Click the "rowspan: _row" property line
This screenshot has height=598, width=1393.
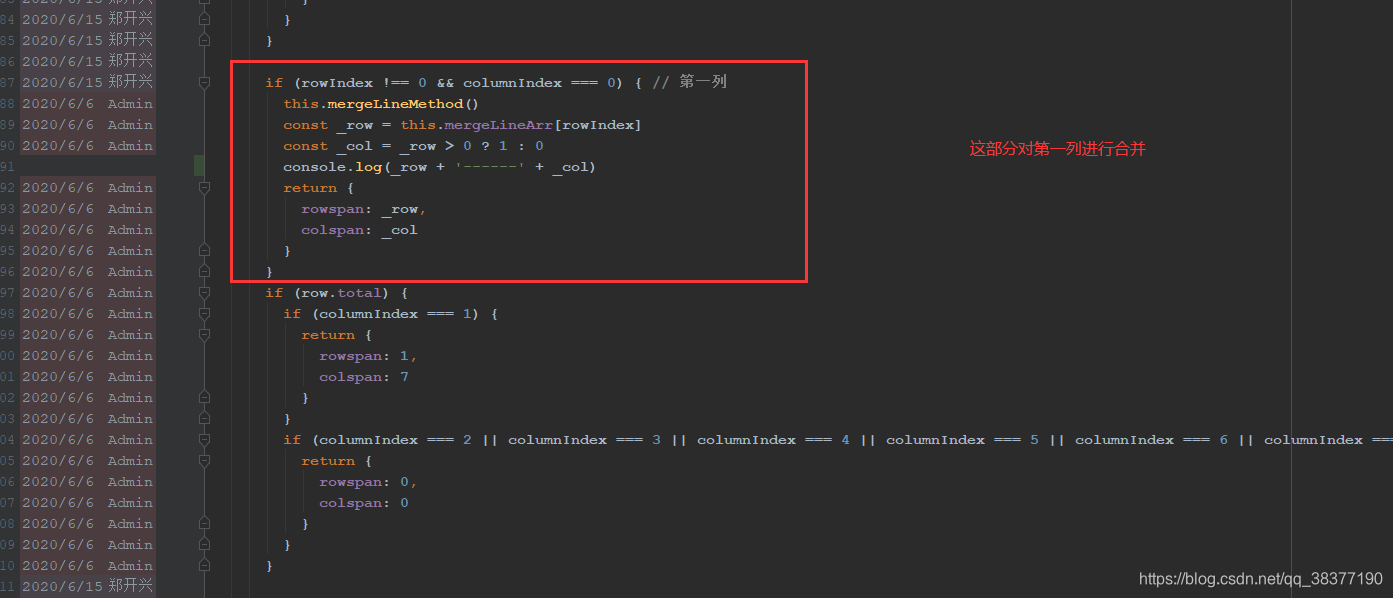352,208
